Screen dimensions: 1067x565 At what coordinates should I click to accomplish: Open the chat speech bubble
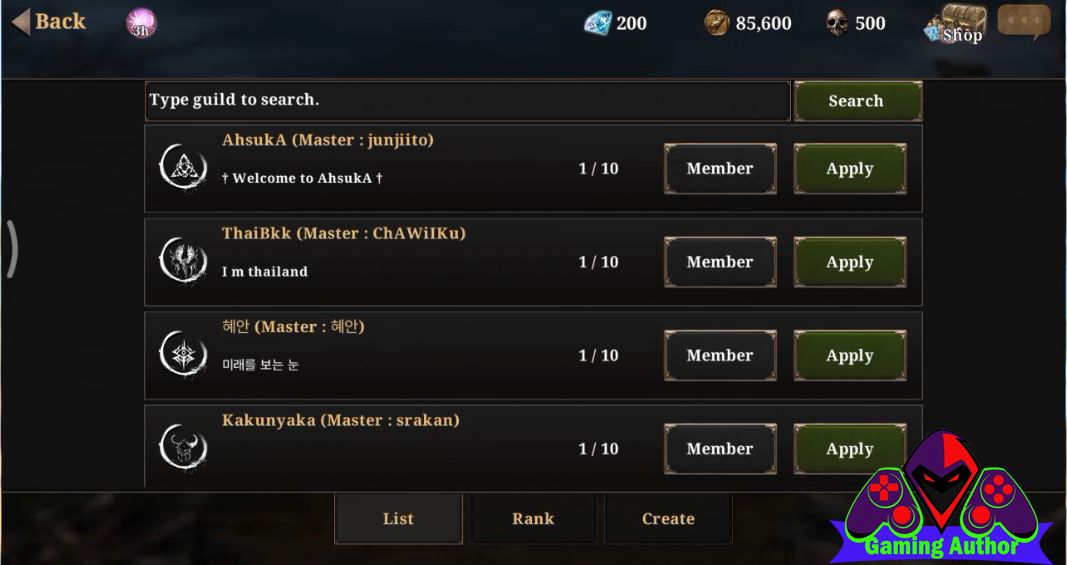1024,22
